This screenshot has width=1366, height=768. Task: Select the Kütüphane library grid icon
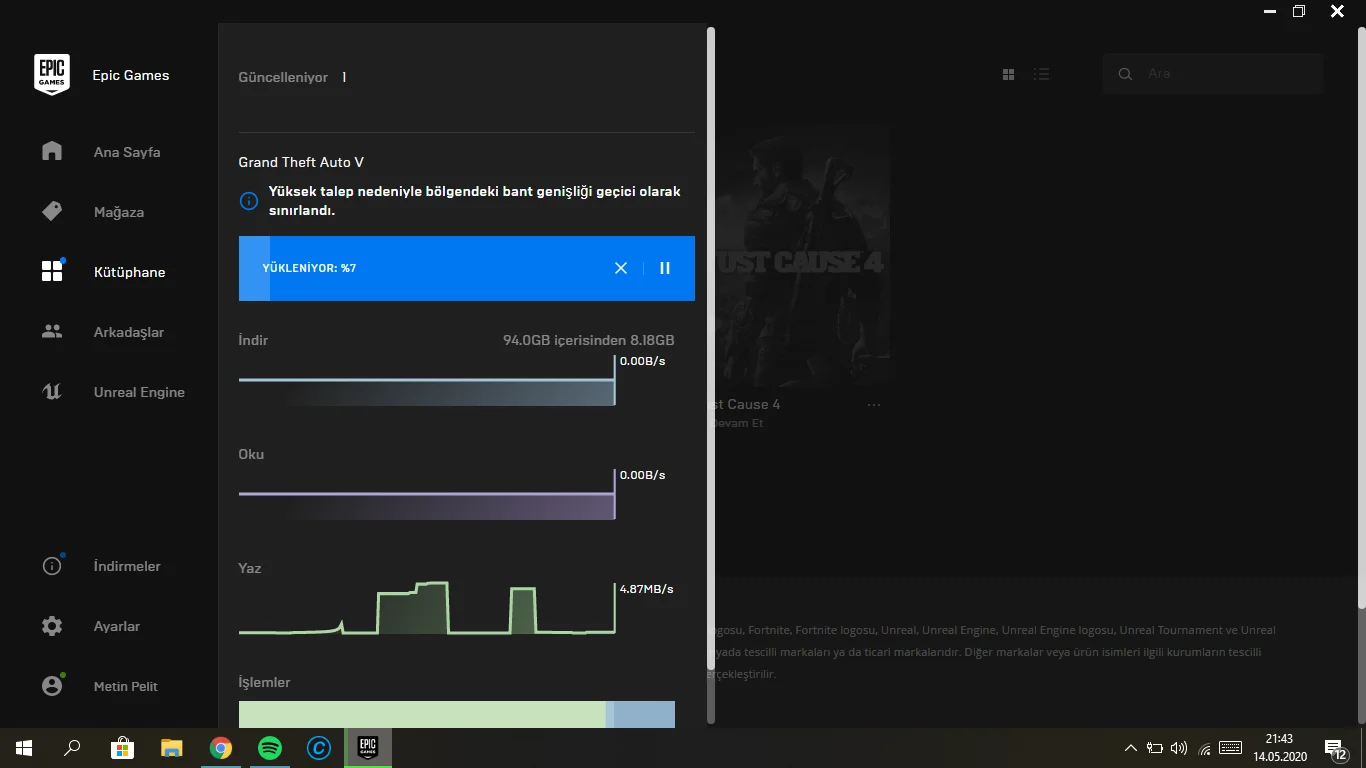click(52, 271)
